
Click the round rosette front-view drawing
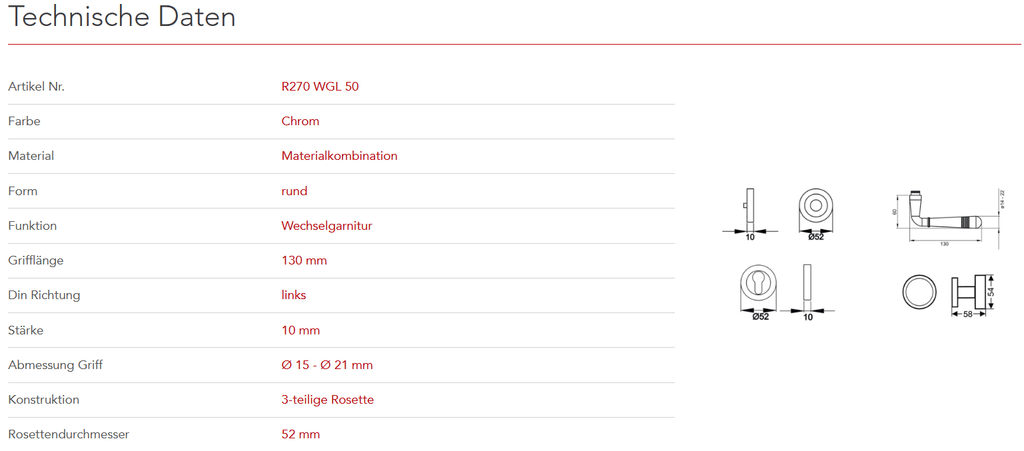[x=816, y=208]
